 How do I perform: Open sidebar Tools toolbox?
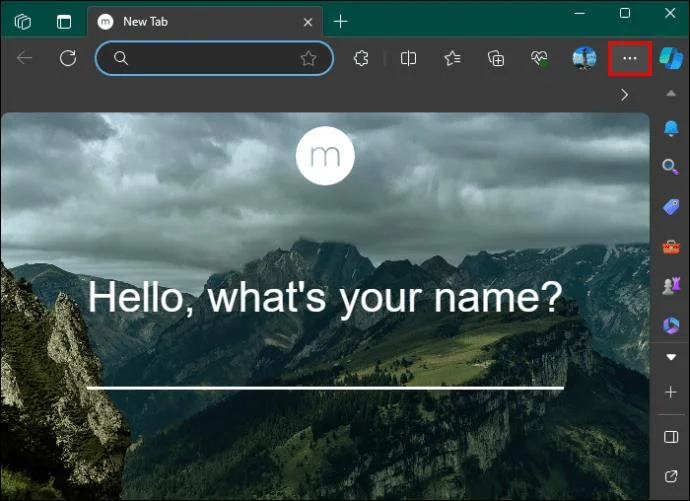click(671, 247)
